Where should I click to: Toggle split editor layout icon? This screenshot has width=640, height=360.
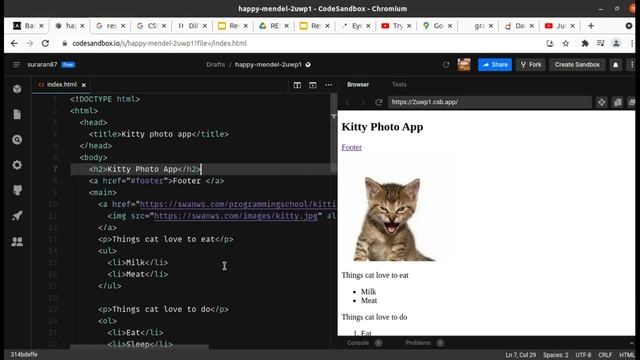pyautogui.click(x=297, y=85)
